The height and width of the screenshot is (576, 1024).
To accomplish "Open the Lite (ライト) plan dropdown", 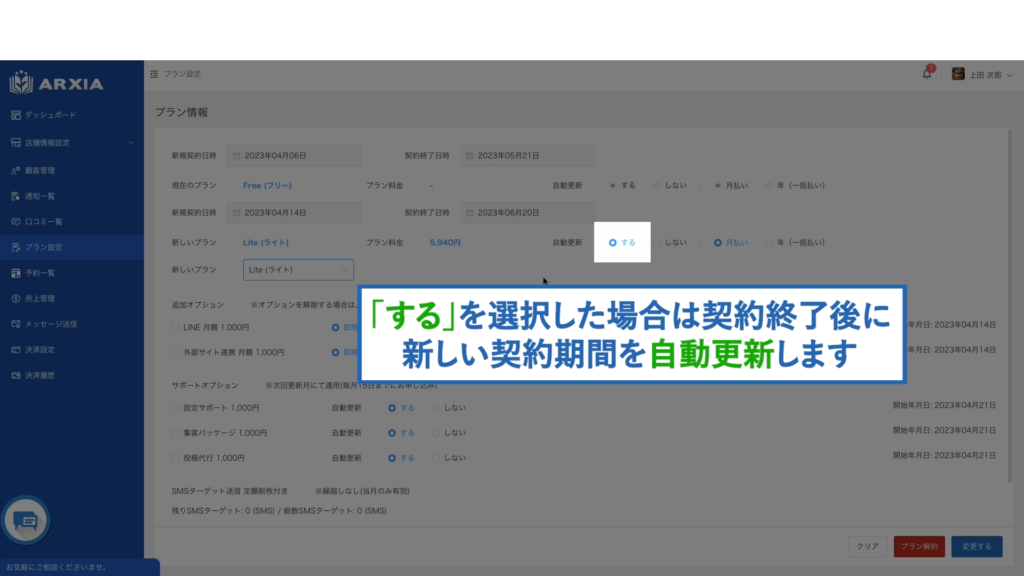I will click(298, 270).
